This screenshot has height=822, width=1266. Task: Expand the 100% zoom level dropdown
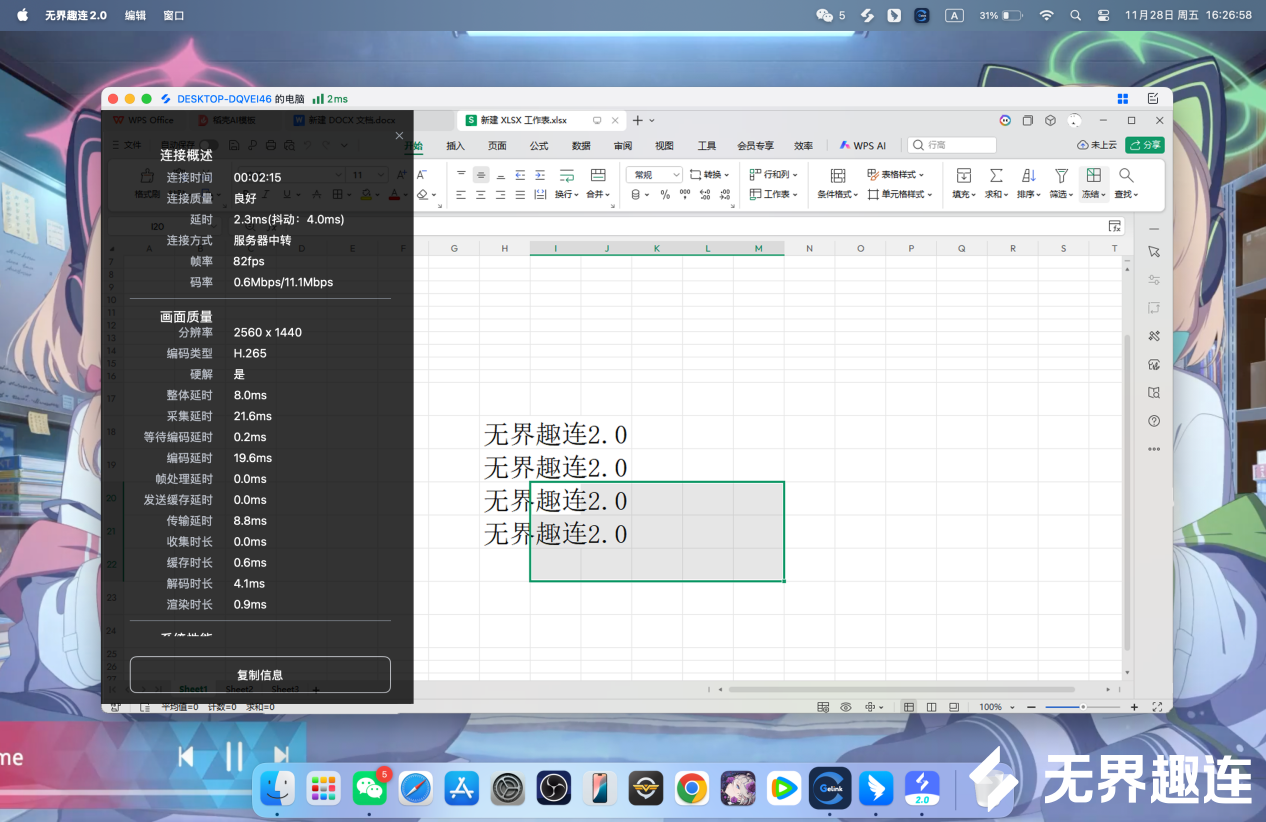pos(995,707)
